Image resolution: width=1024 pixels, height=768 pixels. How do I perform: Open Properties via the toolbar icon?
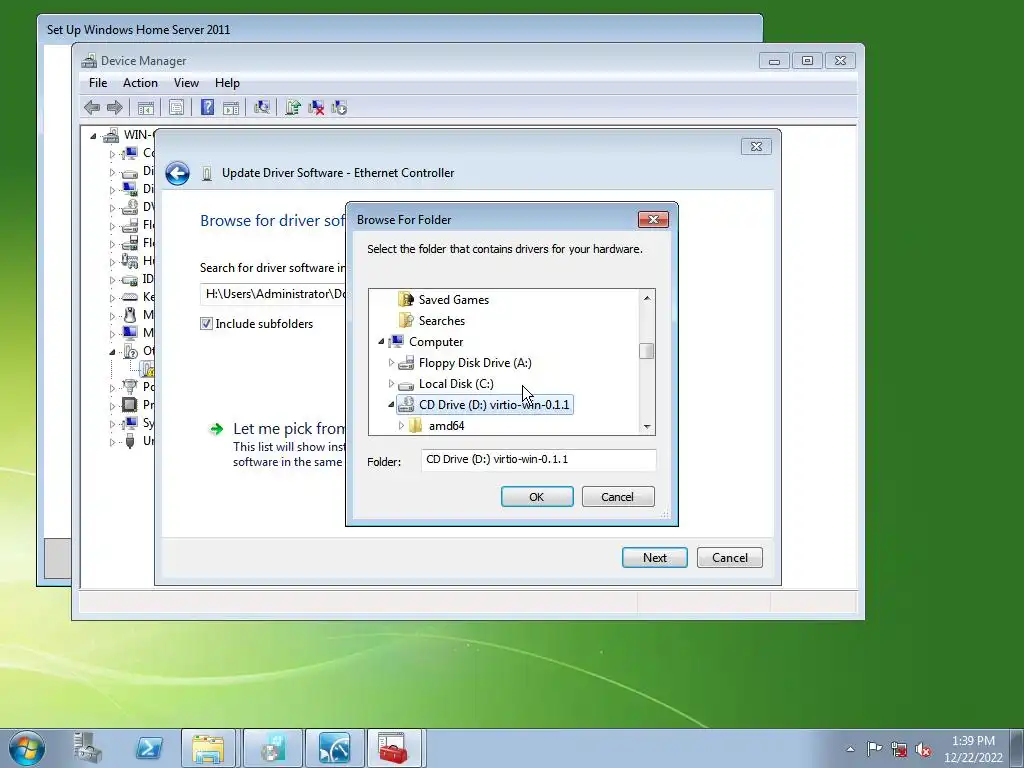(x=176, y=108)
